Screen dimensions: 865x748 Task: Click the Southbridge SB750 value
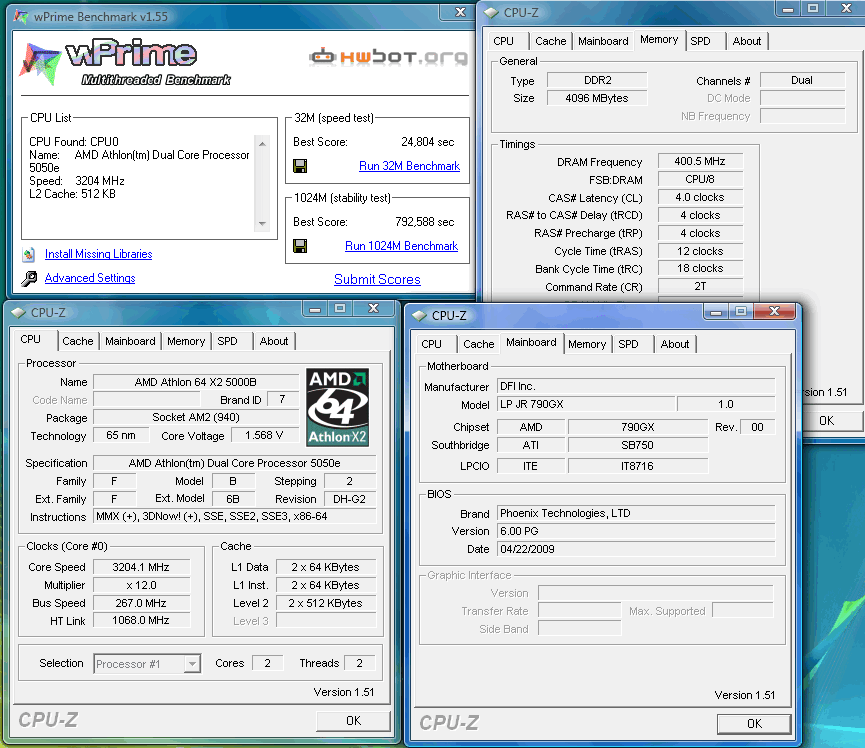pyautogui.click(x=638, y=445)
